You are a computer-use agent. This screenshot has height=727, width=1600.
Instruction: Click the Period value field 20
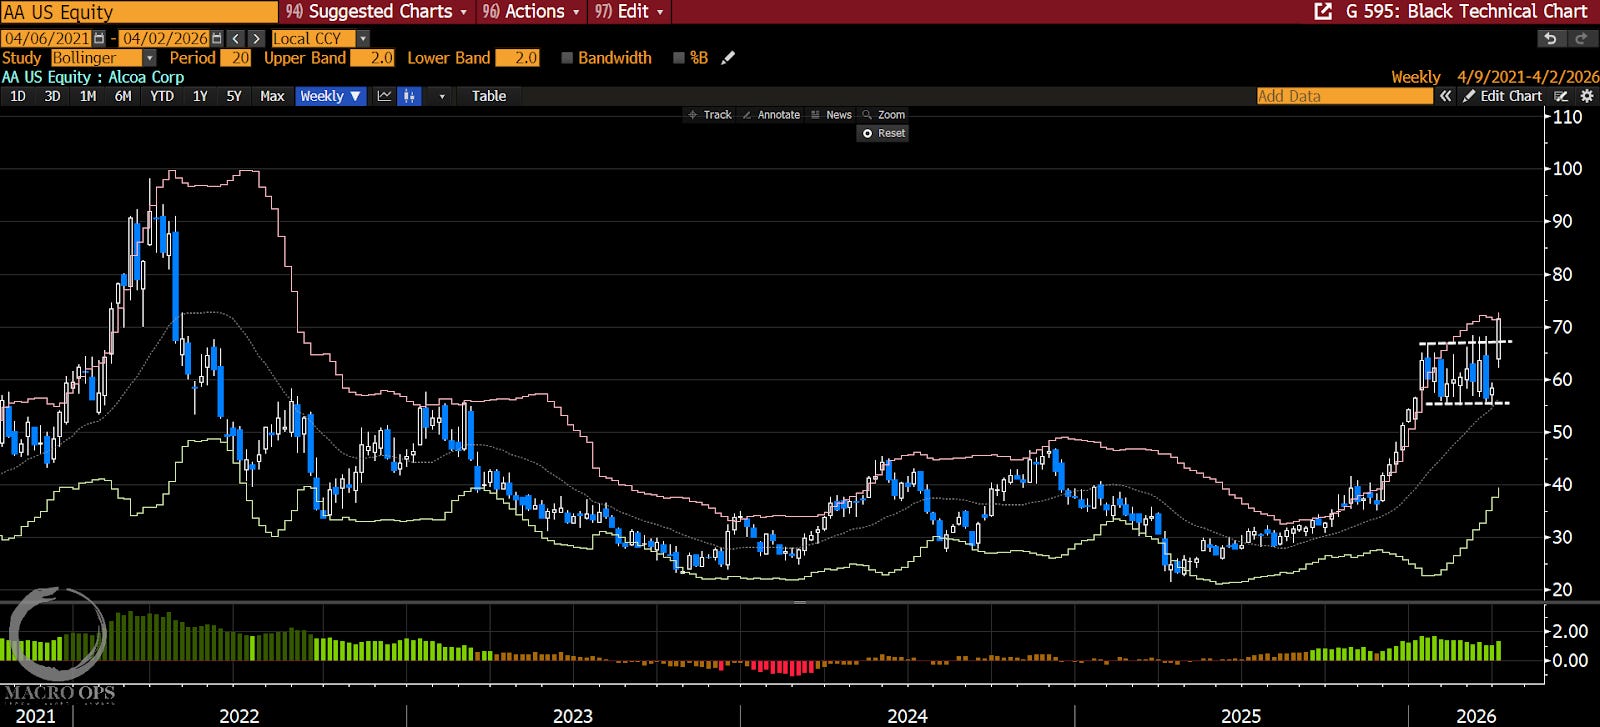pyautogui.click(x=236, y=58)
